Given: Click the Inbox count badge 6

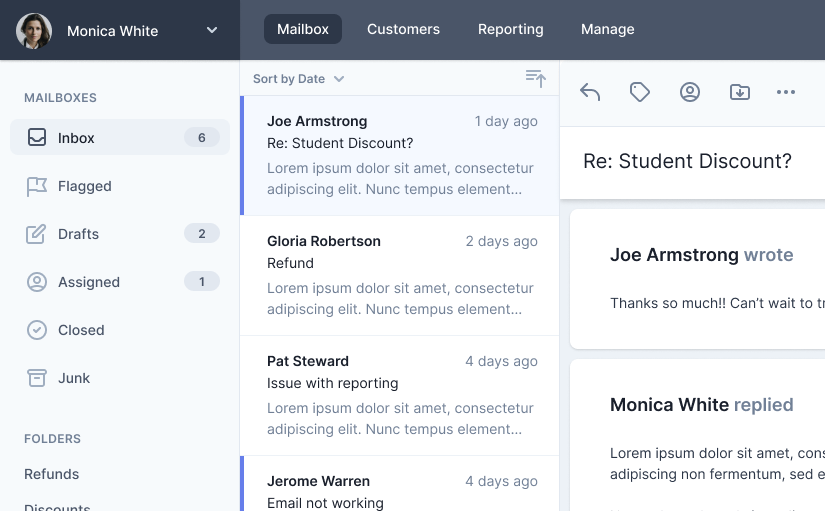Looking at the screenshot, I should [x=202, y=137].
